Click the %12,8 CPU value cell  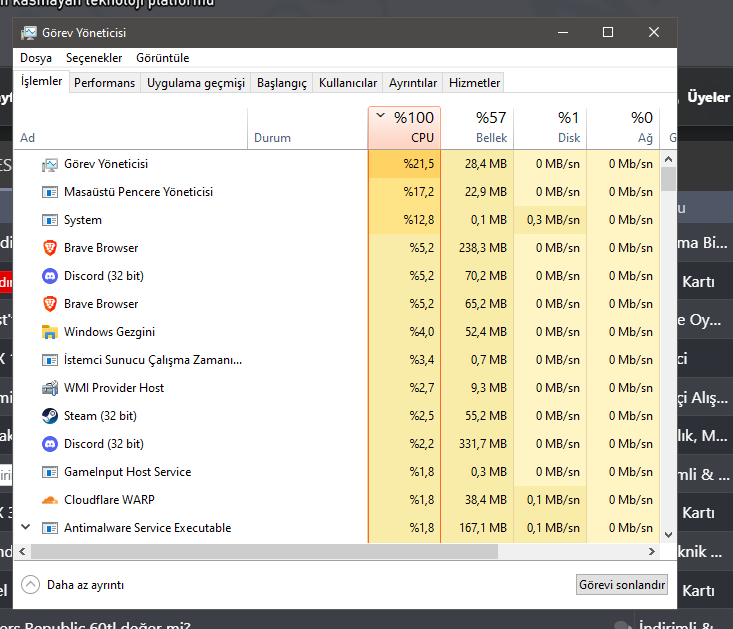(x=404, y=220)
